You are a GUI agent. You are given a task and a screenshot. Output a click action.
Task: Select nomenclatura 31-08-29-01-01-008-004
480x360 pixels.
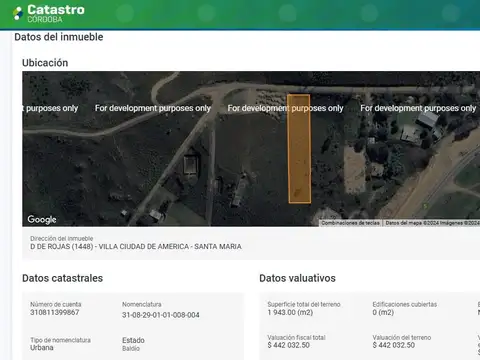click(161, 315)
